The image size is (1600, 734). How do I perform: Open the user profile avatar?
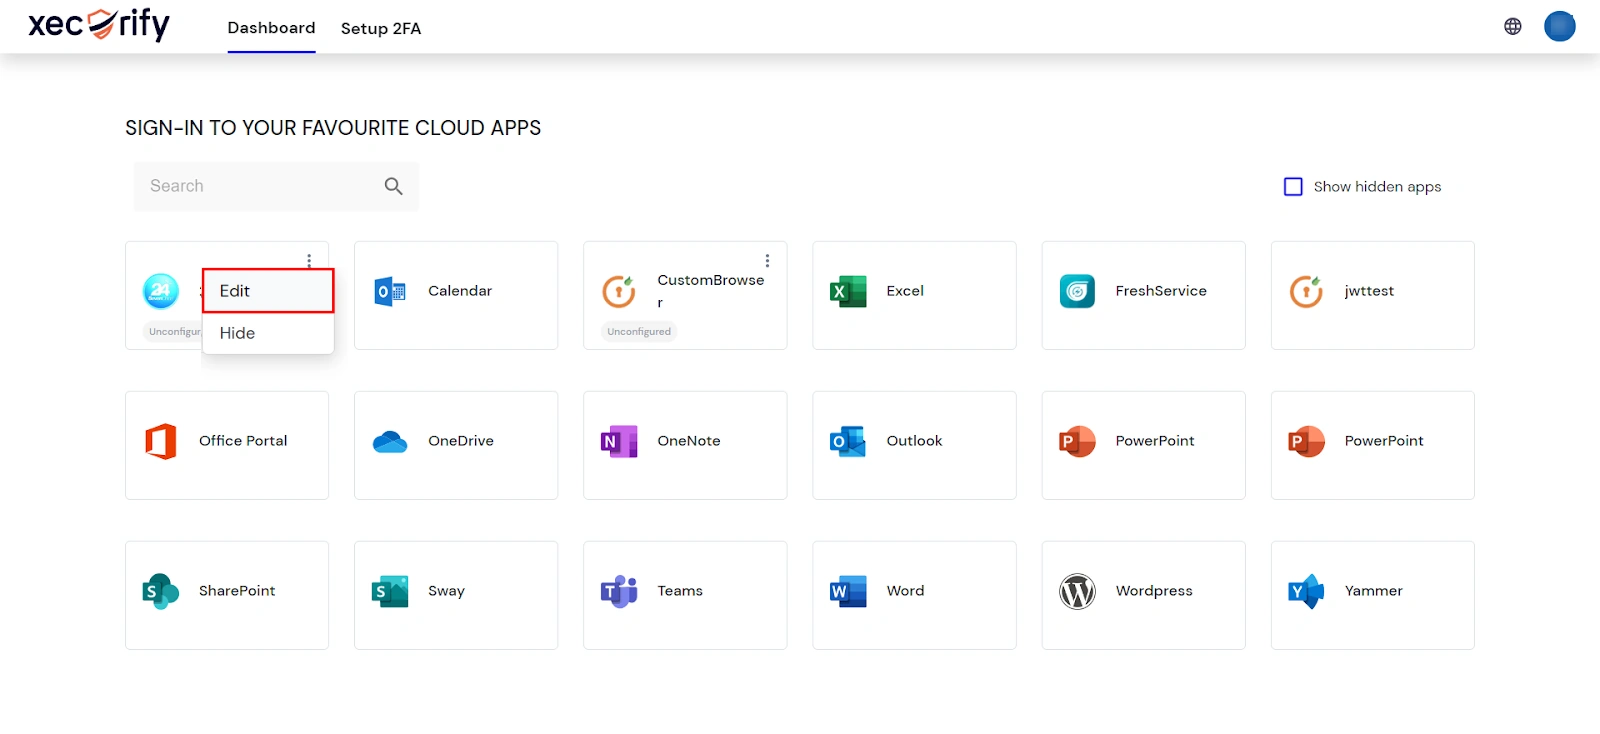click(x=1559, y=27)
